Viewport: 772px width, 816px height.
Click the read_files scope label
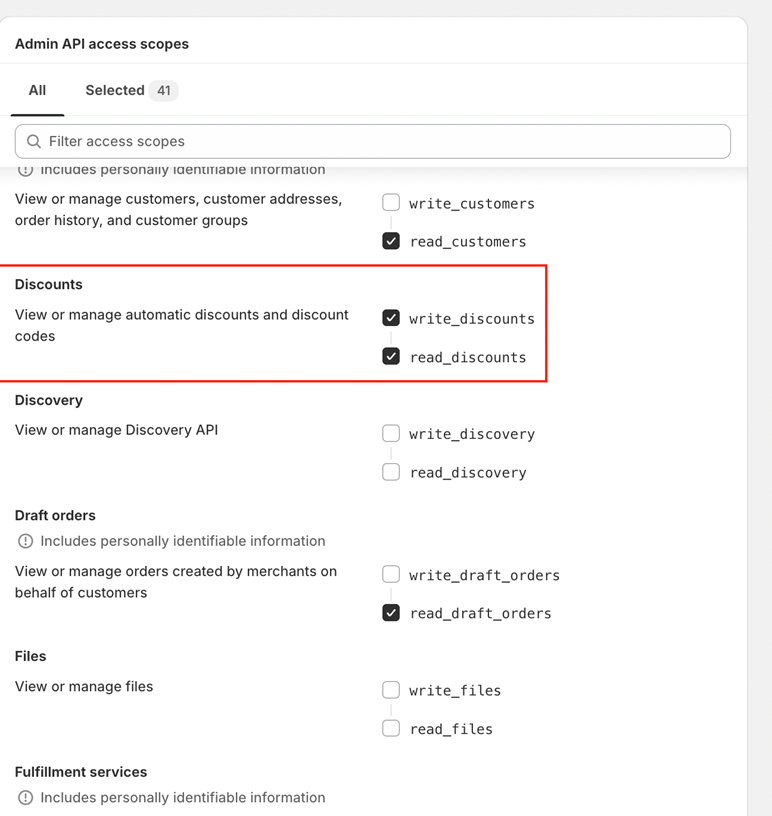pyautogui.click(x=451, y=730)
